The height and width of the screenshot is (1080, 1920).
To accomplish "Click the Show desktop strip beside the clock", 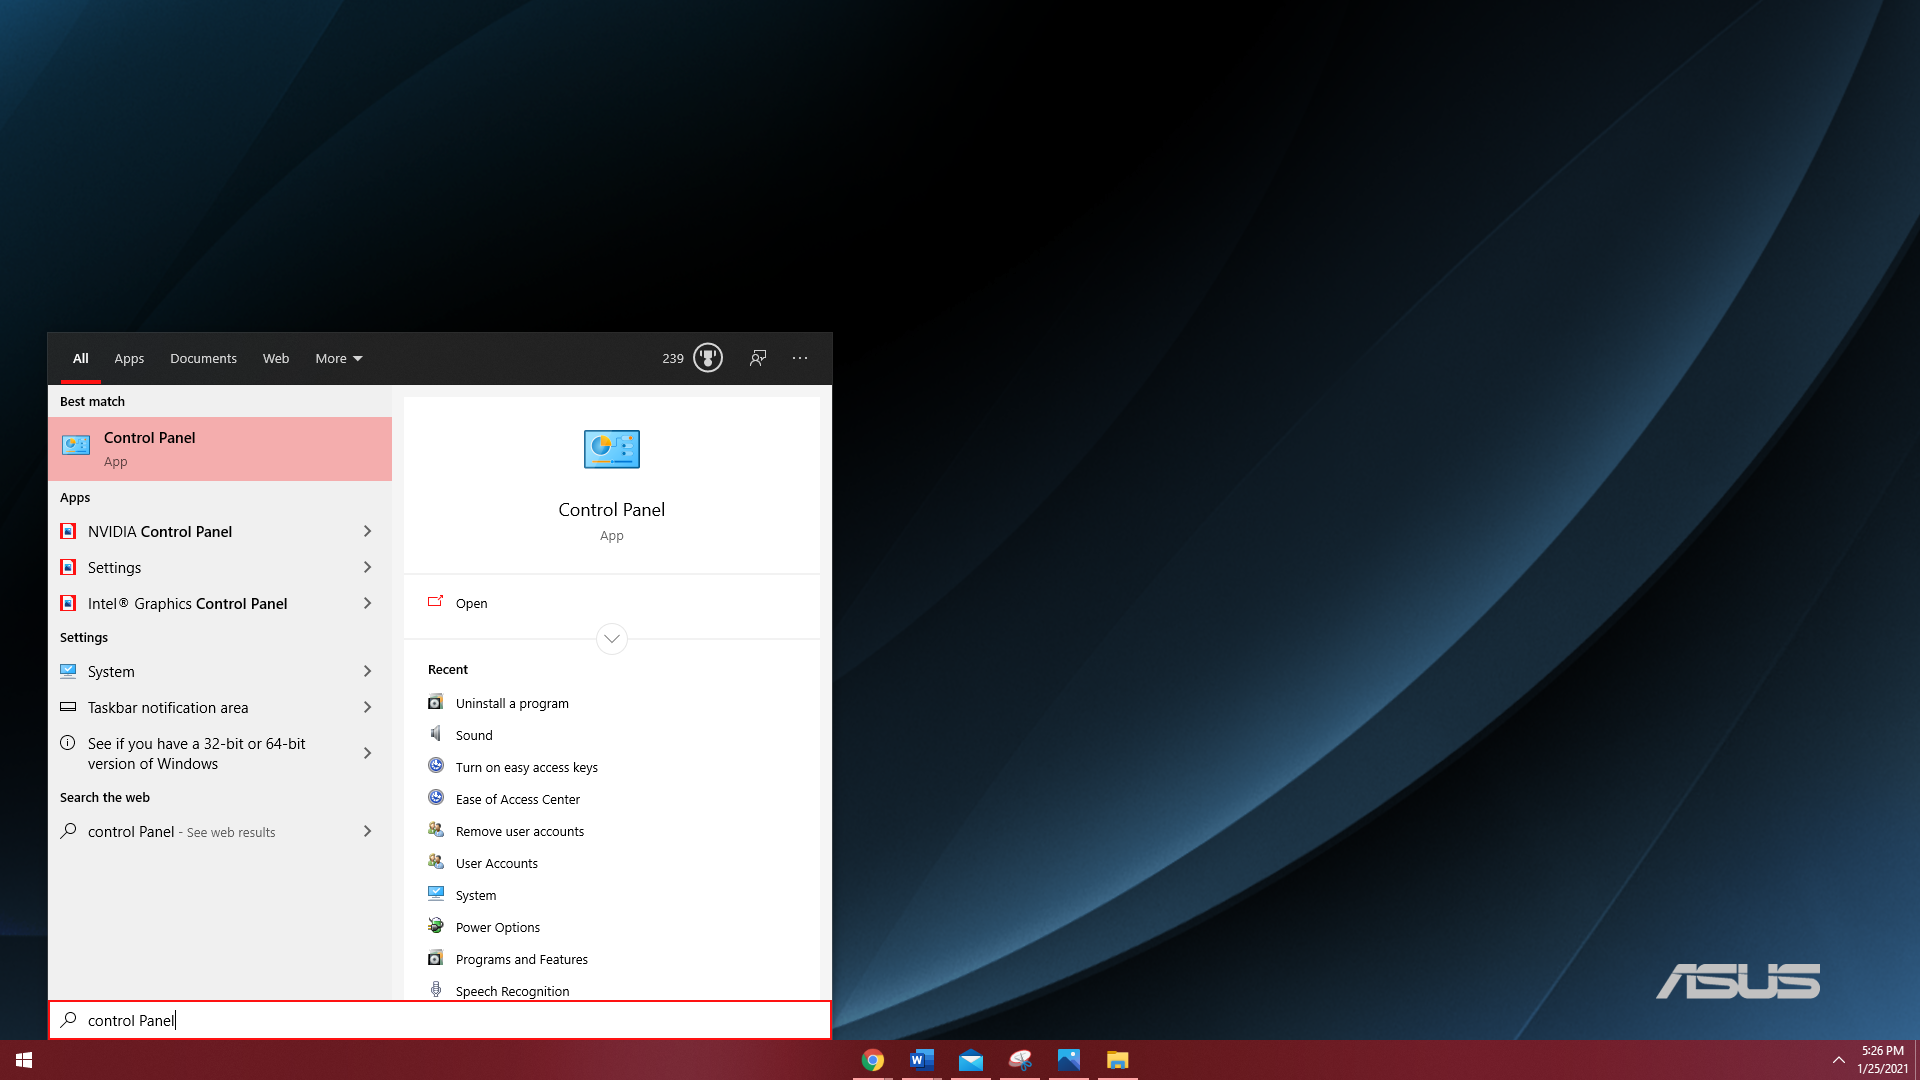I will point(1917,1060).
